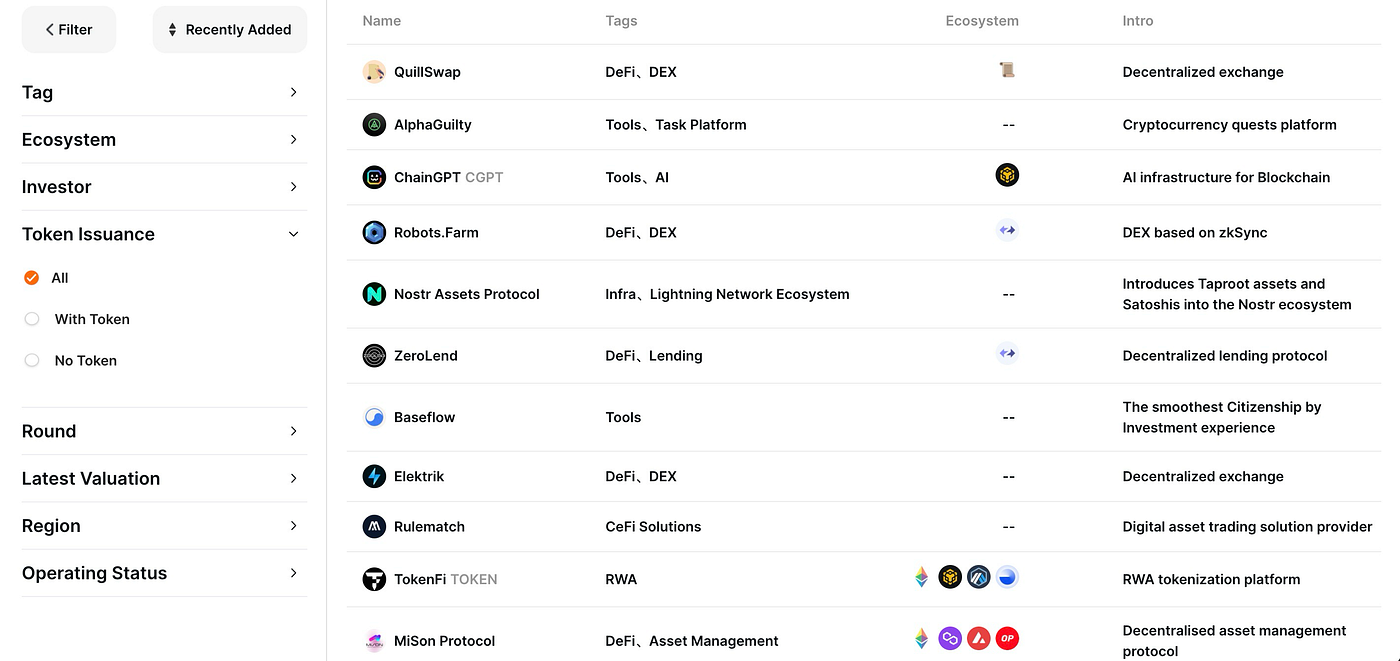Open the AlphaGuilty project link
Viewport: 1400px width, 661px height.
point(433,125)
